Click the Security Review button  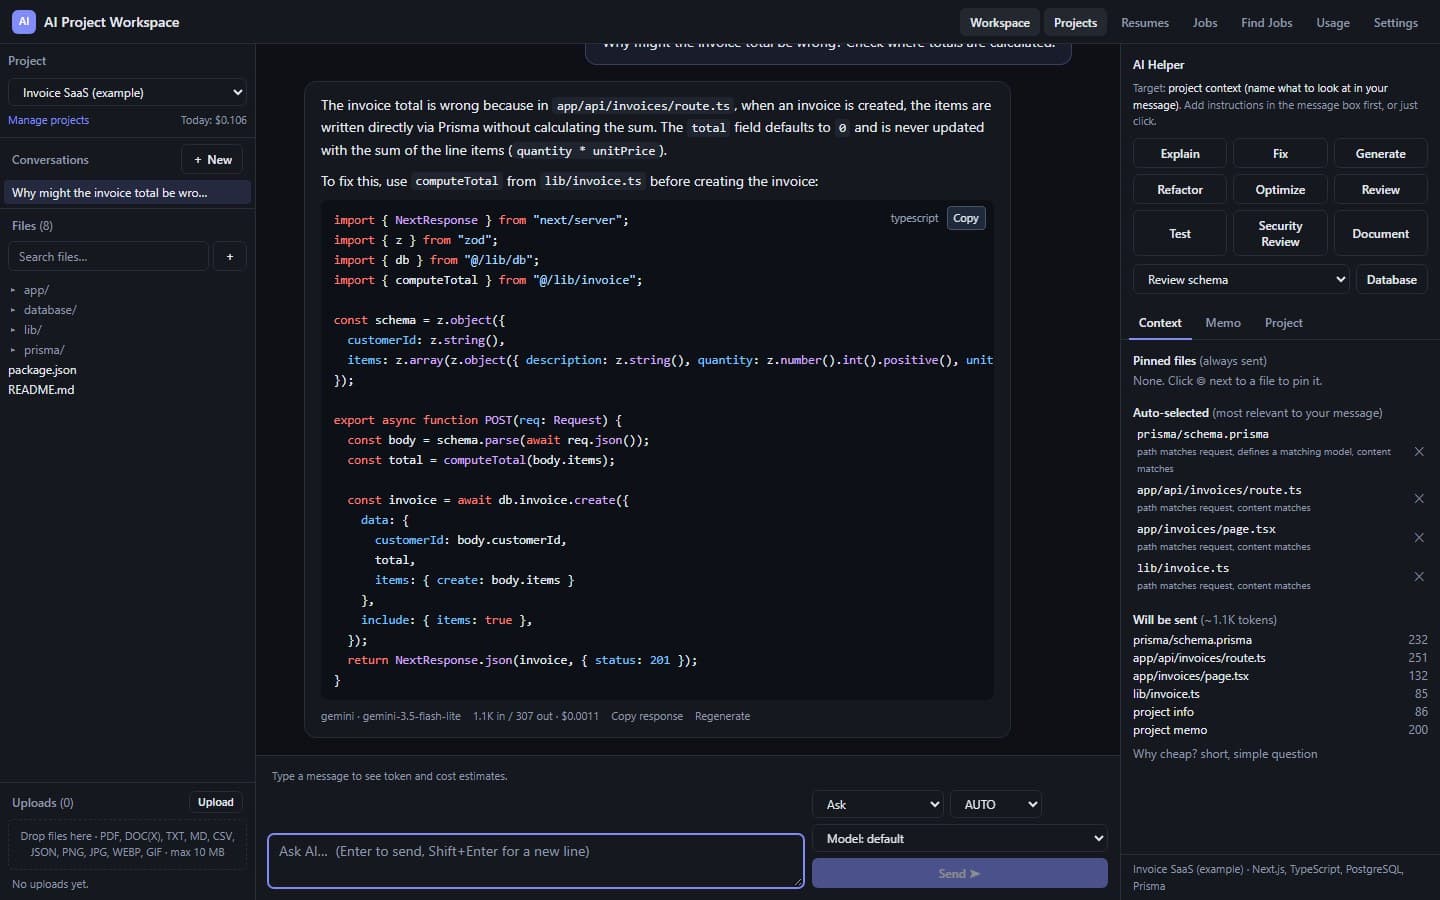point(1280,234)
